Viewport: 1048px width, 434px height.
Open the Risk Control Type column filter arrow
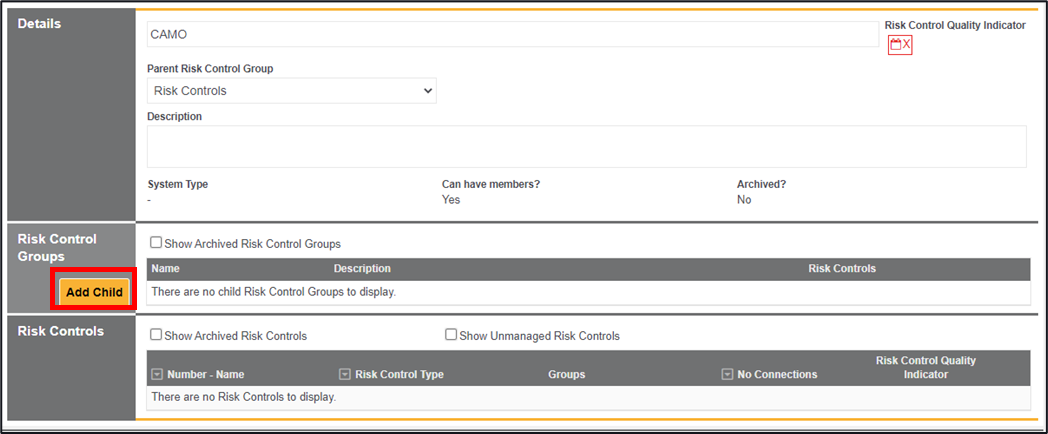[x=345, y=375]
